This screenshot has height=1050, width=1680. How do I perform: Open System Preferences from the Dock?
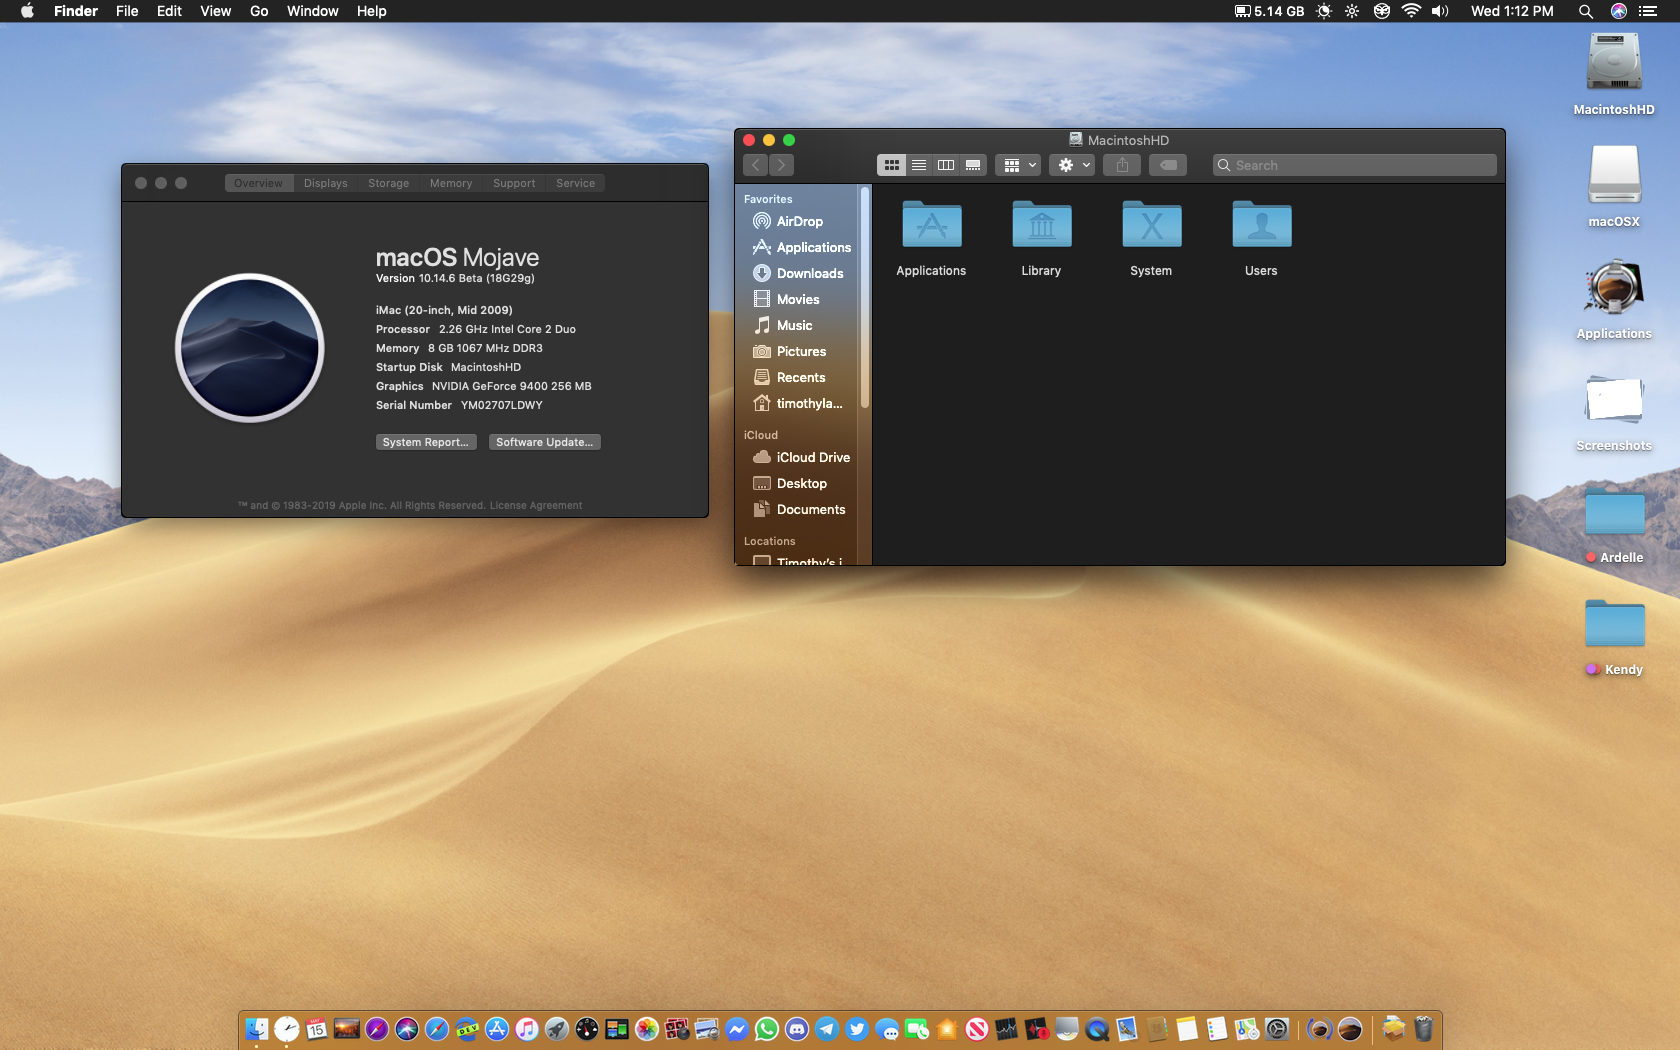click(x=1277, y=1029)
